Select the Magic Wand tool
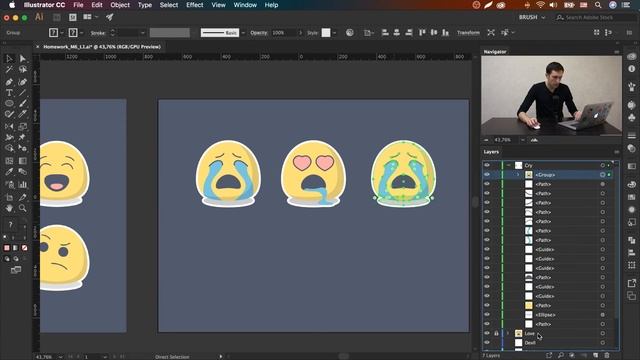The width and height of the screenshot is (640, 360). (9, 70)
